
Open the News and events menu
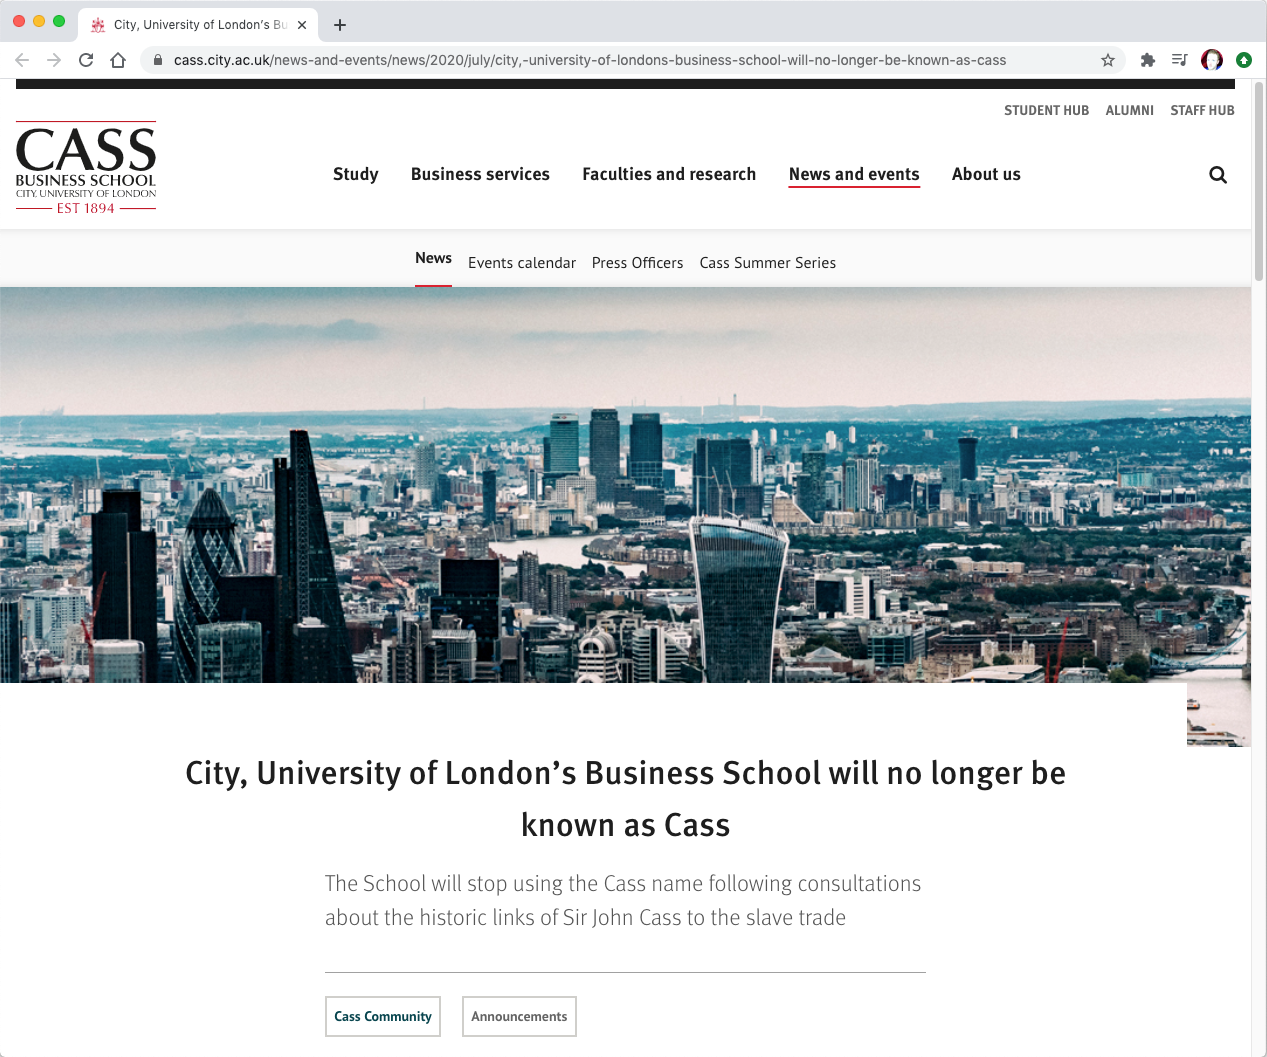[x=854, y=174]
